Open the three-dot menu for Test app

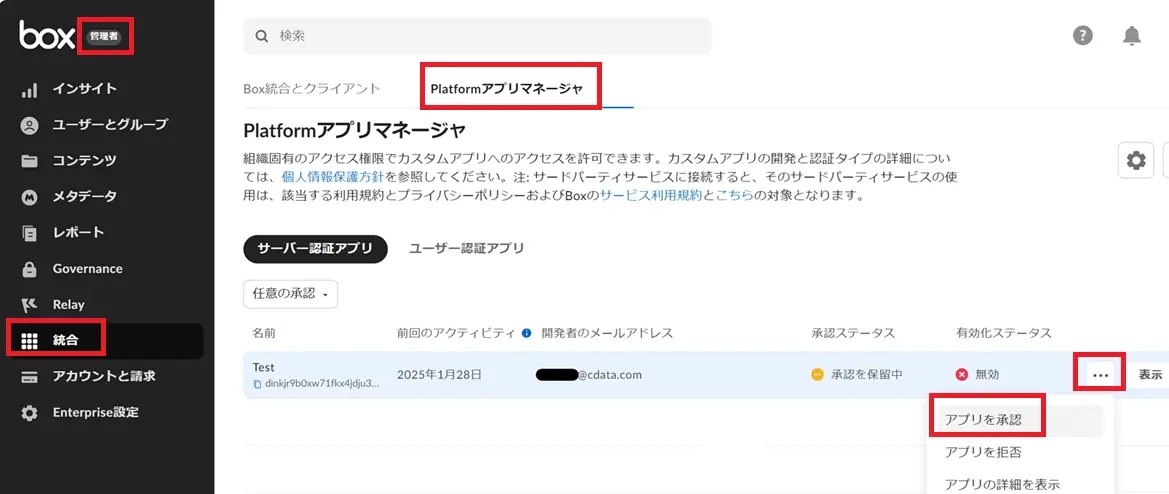click(1101, 375)
